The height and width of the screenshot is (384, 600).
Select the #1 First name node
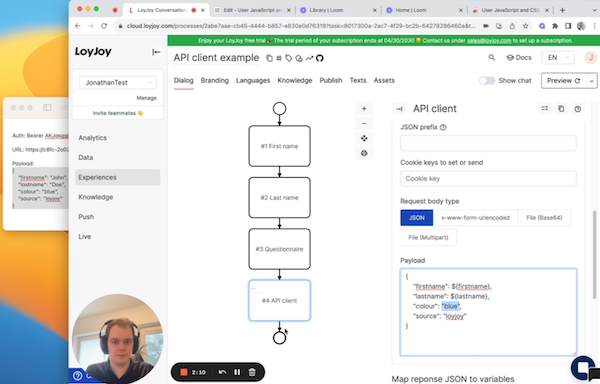pyautogui.click(x=279, y=146)
